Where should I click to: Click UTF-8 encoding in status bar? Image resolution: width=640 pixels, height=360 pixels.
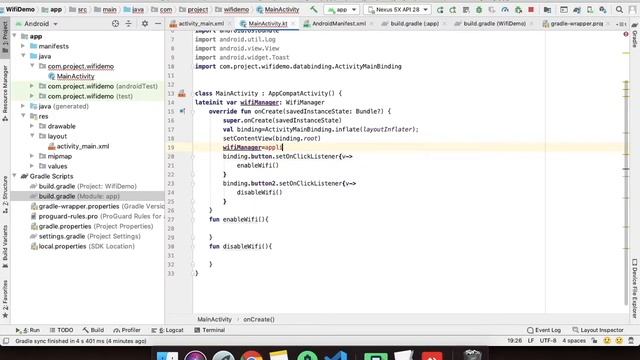548,341
